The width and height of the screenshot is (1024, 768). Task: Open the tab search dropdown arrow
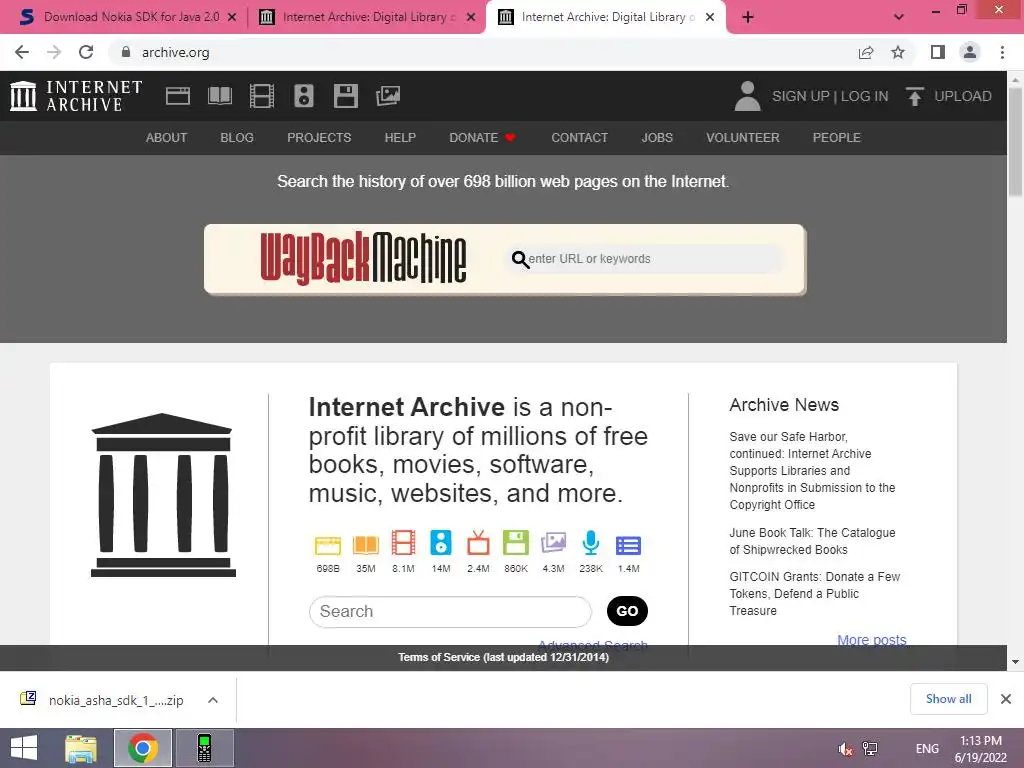tap(899, 17)
